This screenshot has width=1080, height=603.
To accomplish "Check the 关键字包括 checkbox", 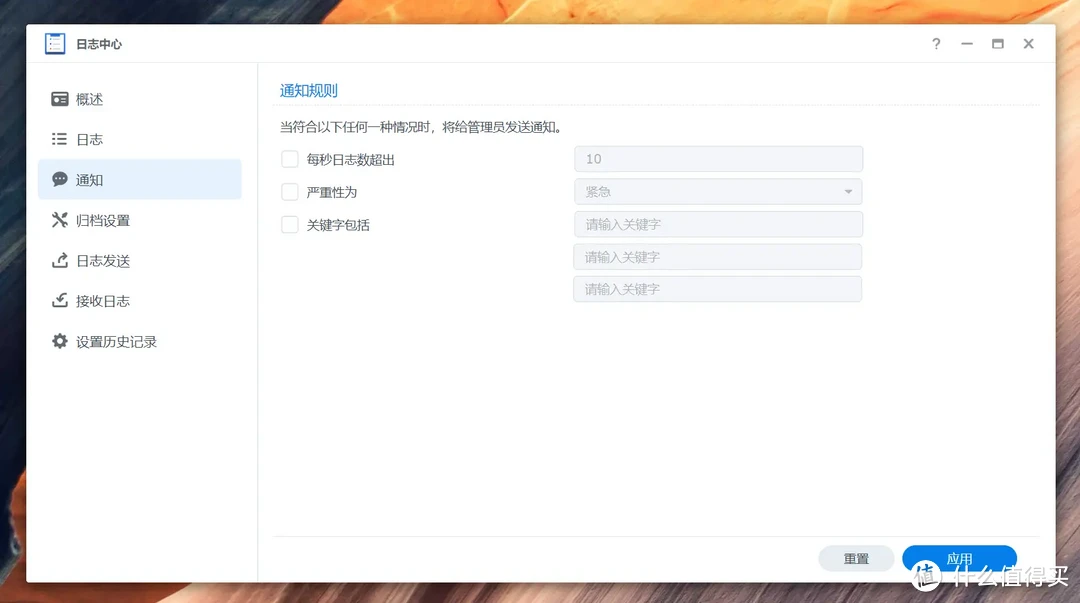I will tap(290, 225).
